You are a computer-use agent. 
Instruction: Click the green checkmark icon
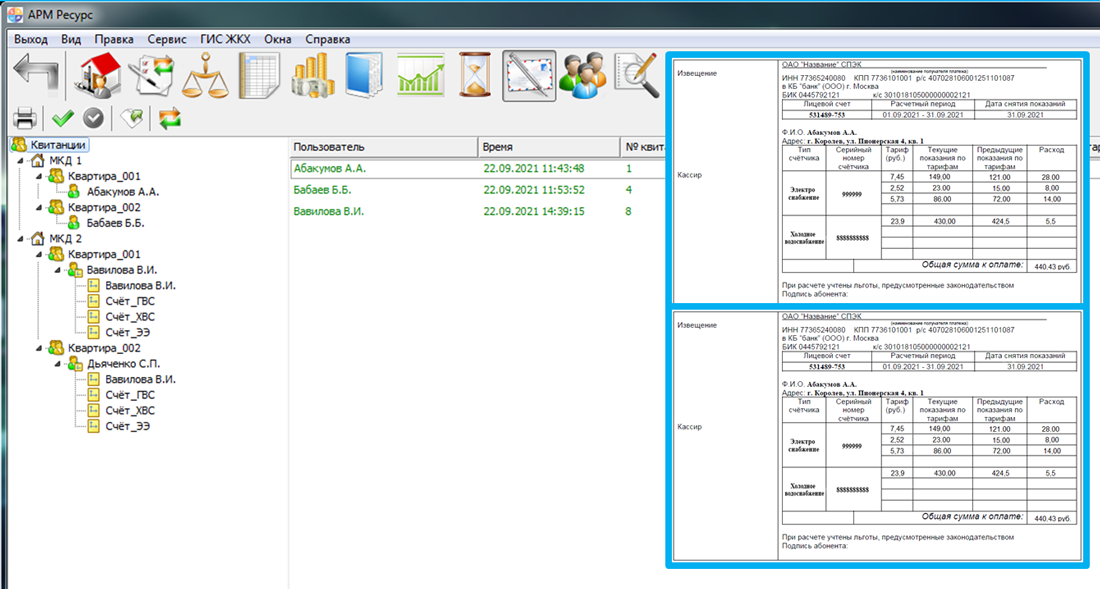(x=63, y=118)
